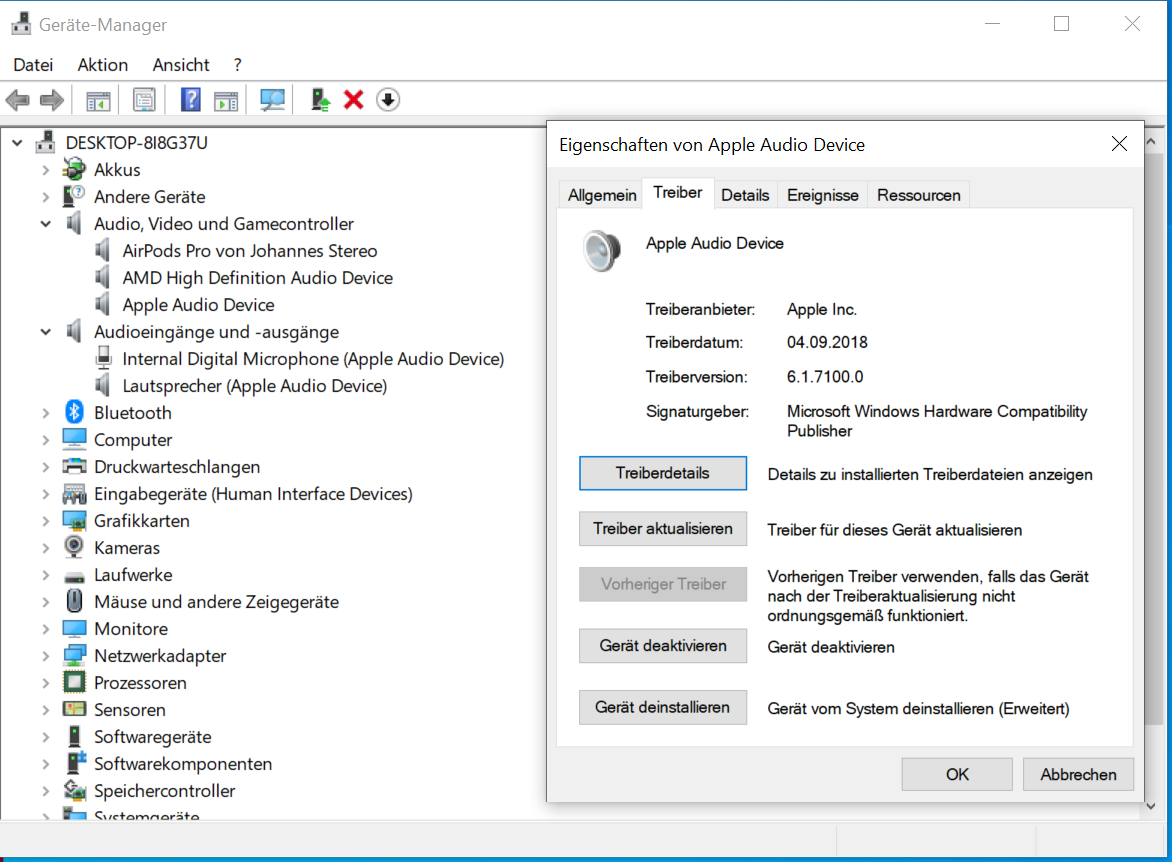Maximize the Geräte-Manager window
This screenshot has width=1172, height=862.
pos(1061,24)
